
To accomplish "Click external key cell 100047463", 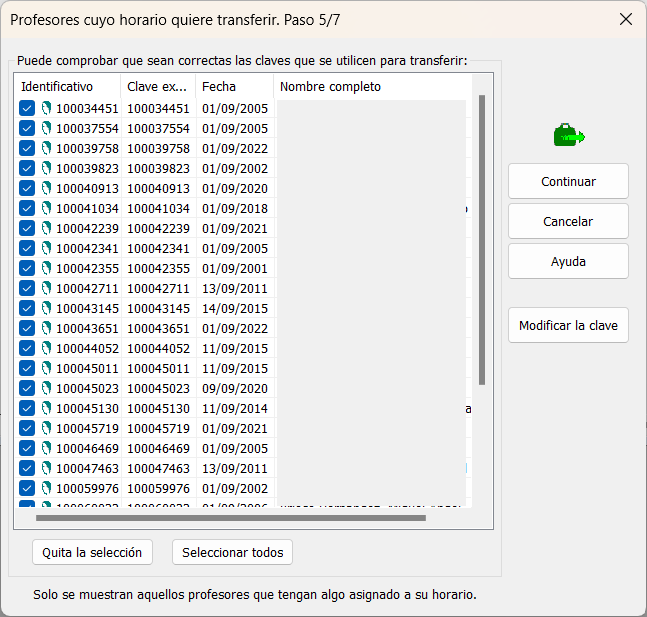I will (158, 468).
